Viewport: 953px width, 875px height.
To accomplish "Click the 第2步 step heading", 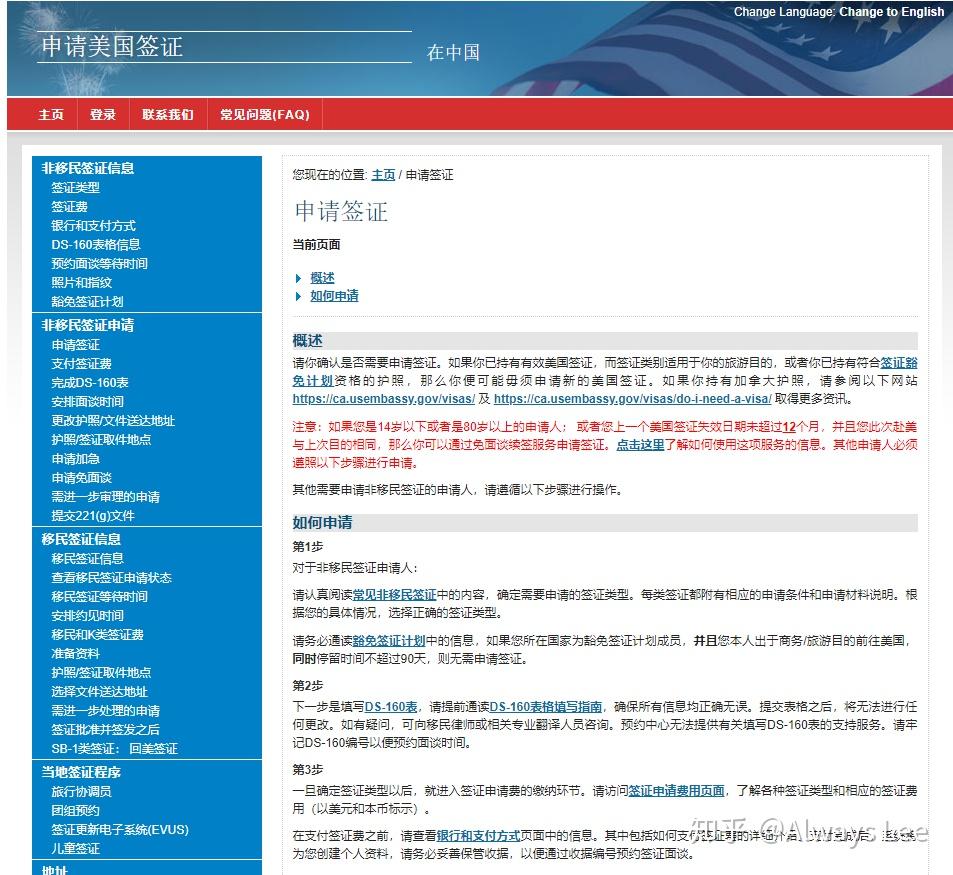I will (308, 685).
